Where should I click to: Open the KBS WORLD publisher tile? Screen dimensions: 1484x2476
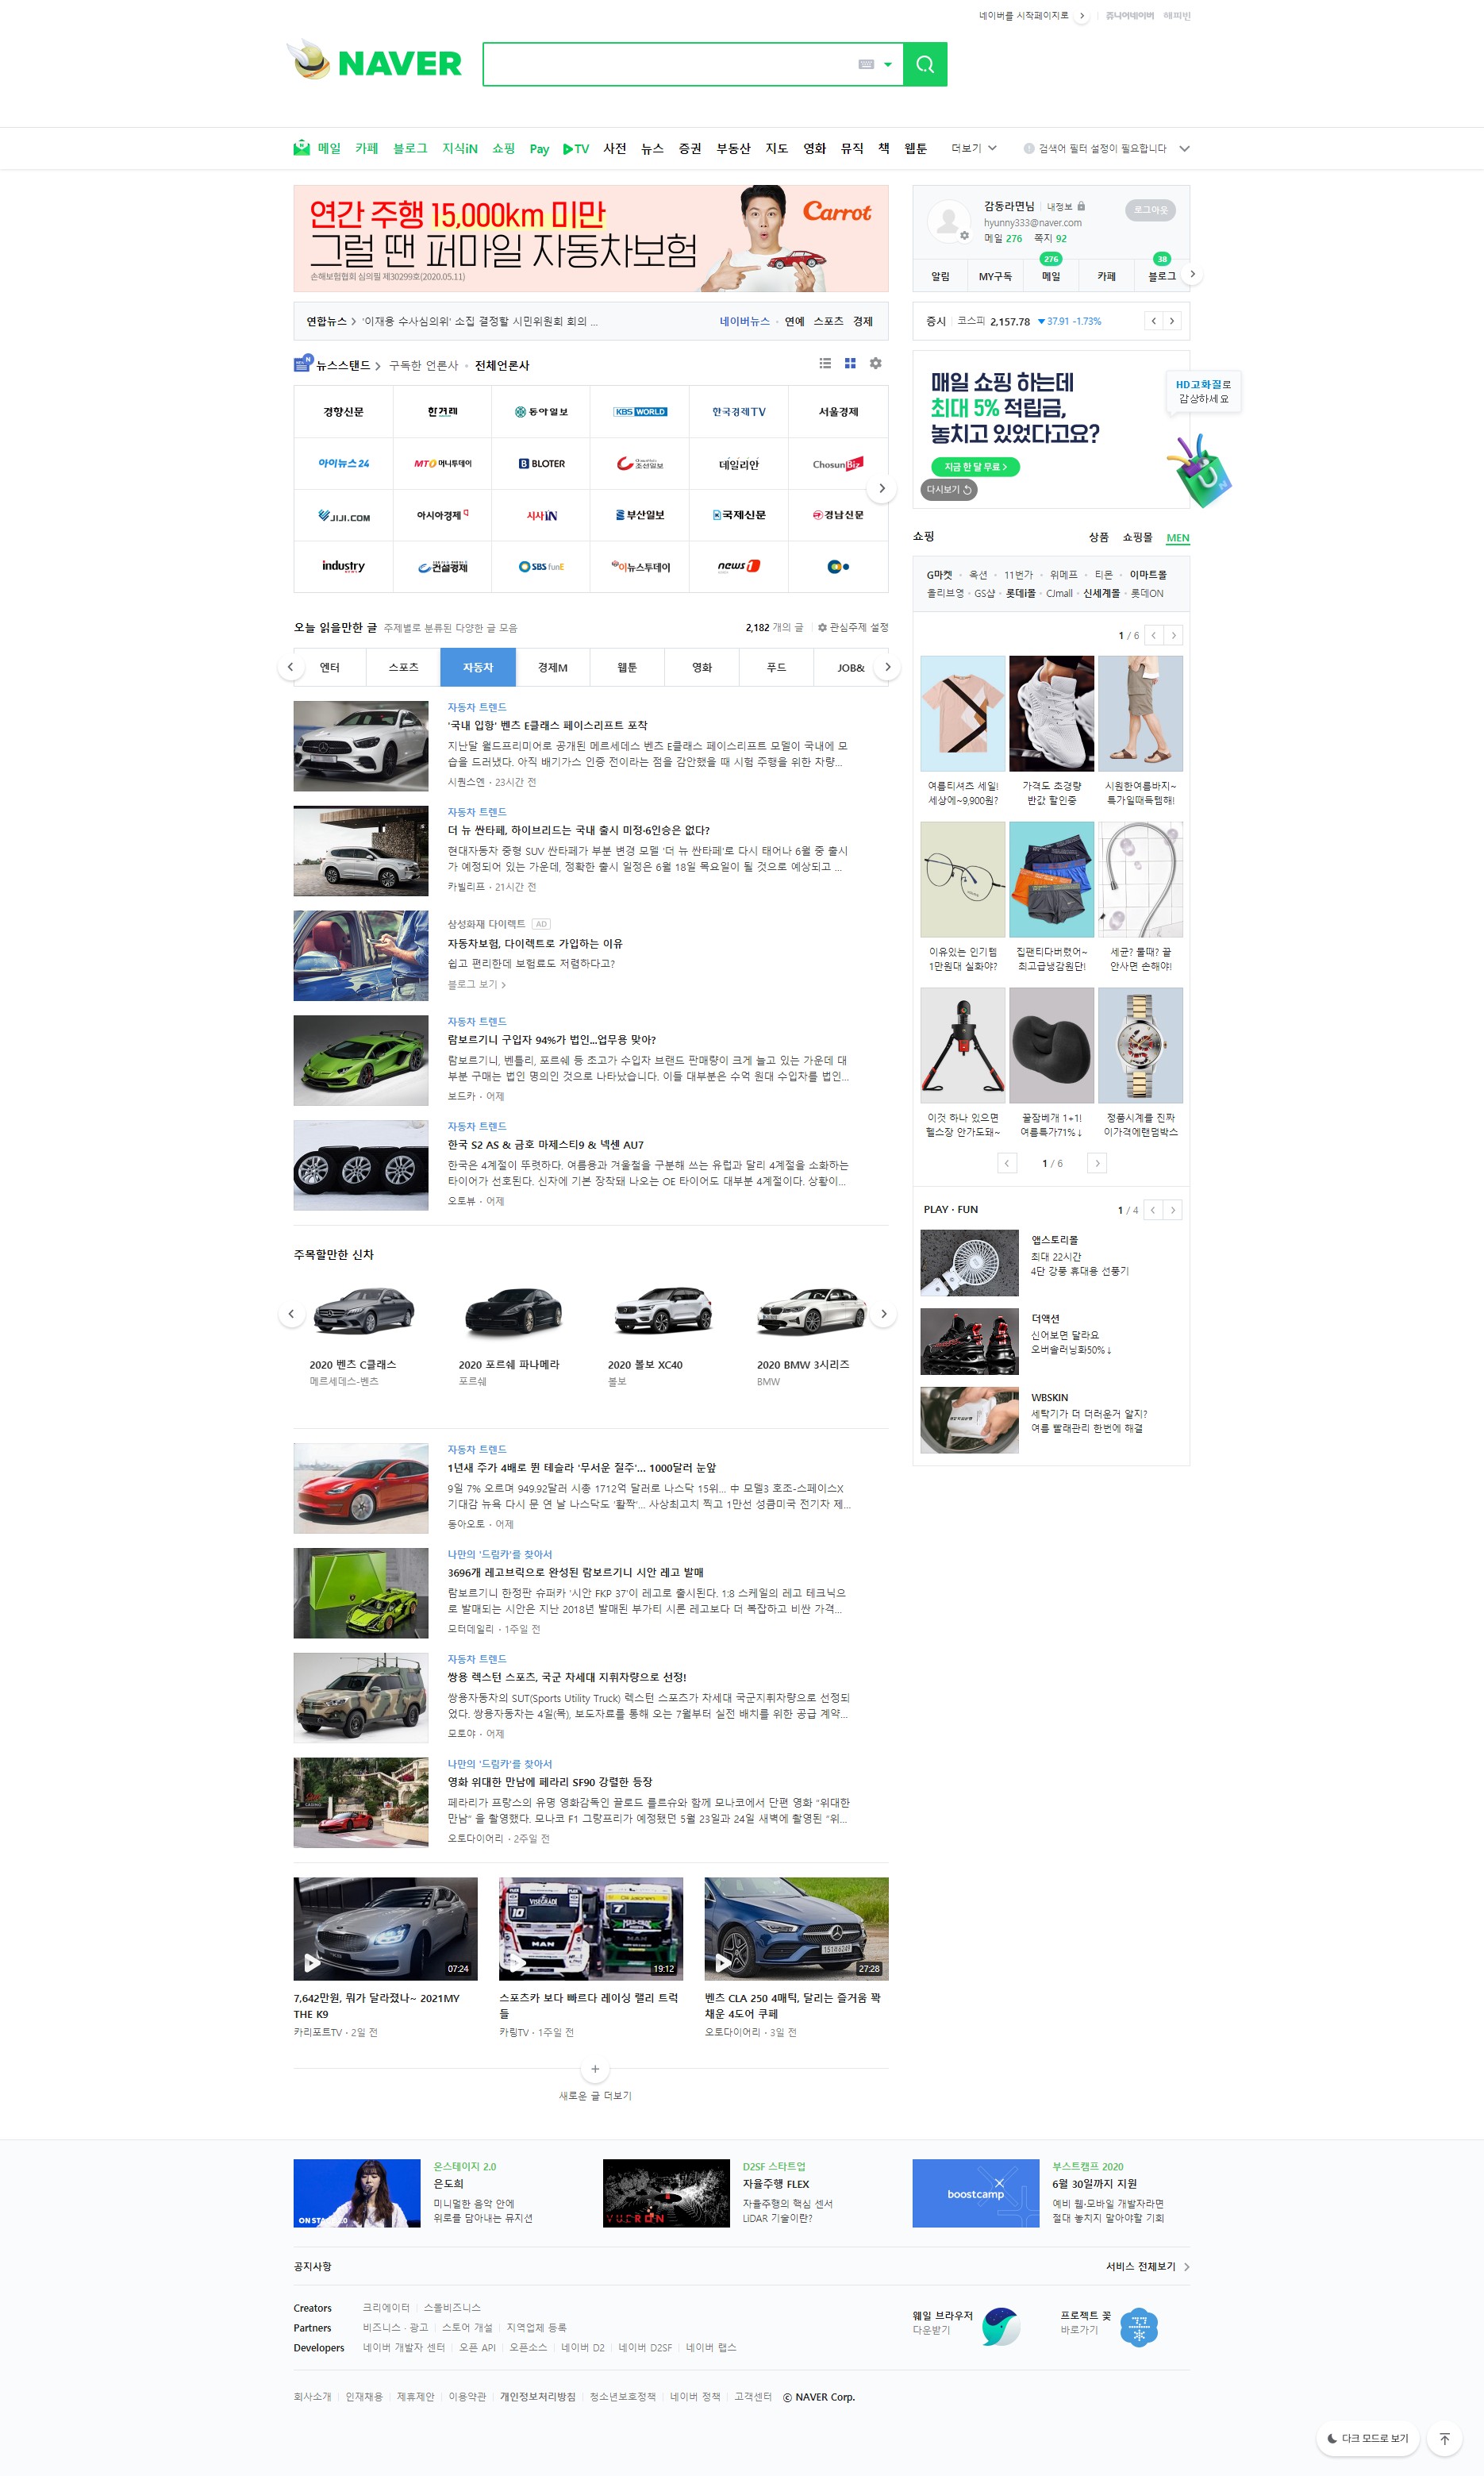(640, 412)
